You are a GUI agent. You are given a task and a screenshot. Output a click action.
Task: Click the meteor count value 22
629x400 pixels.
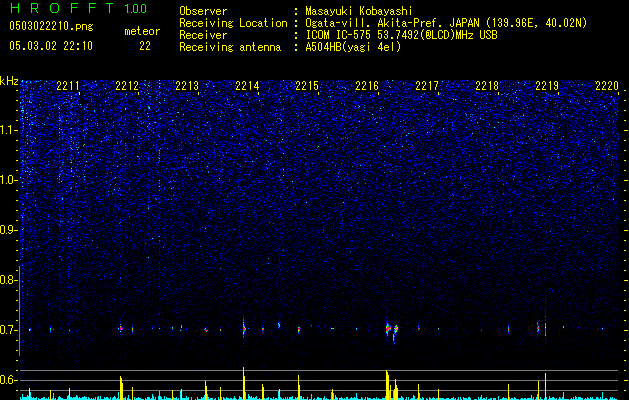(145, 46)
